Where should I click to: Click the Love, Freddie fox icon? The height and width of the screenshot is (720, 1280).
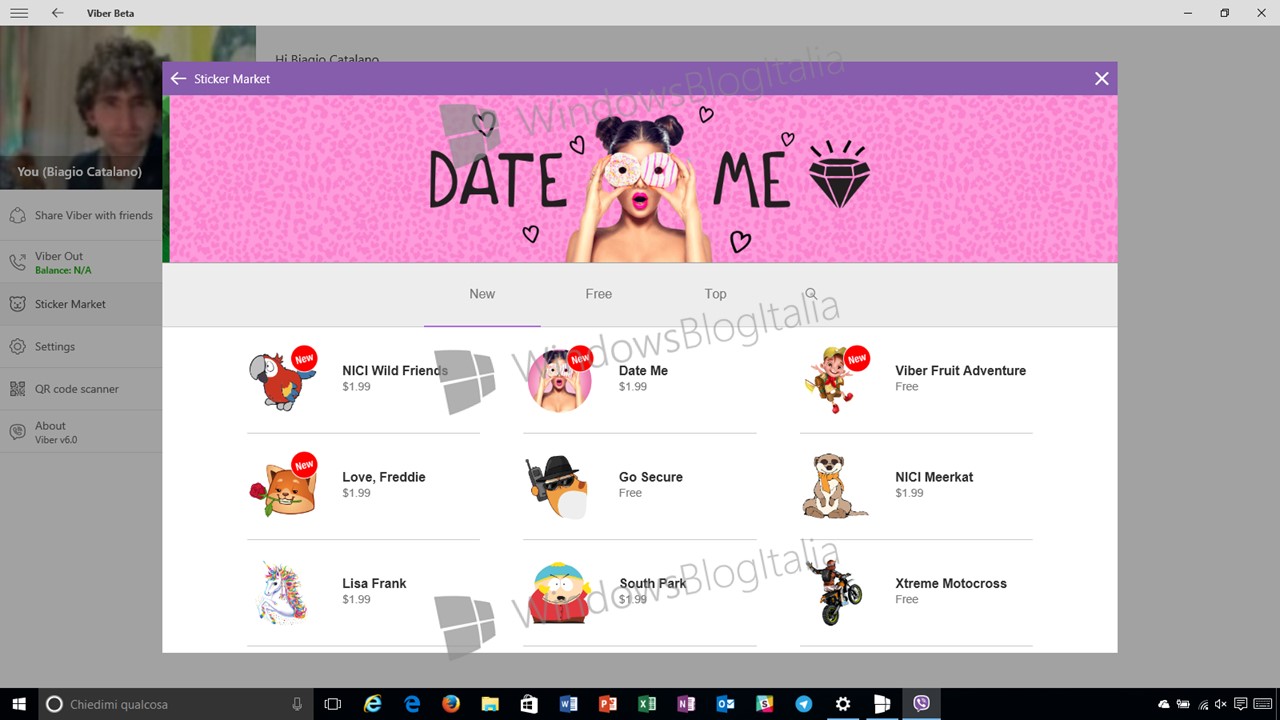283,485
